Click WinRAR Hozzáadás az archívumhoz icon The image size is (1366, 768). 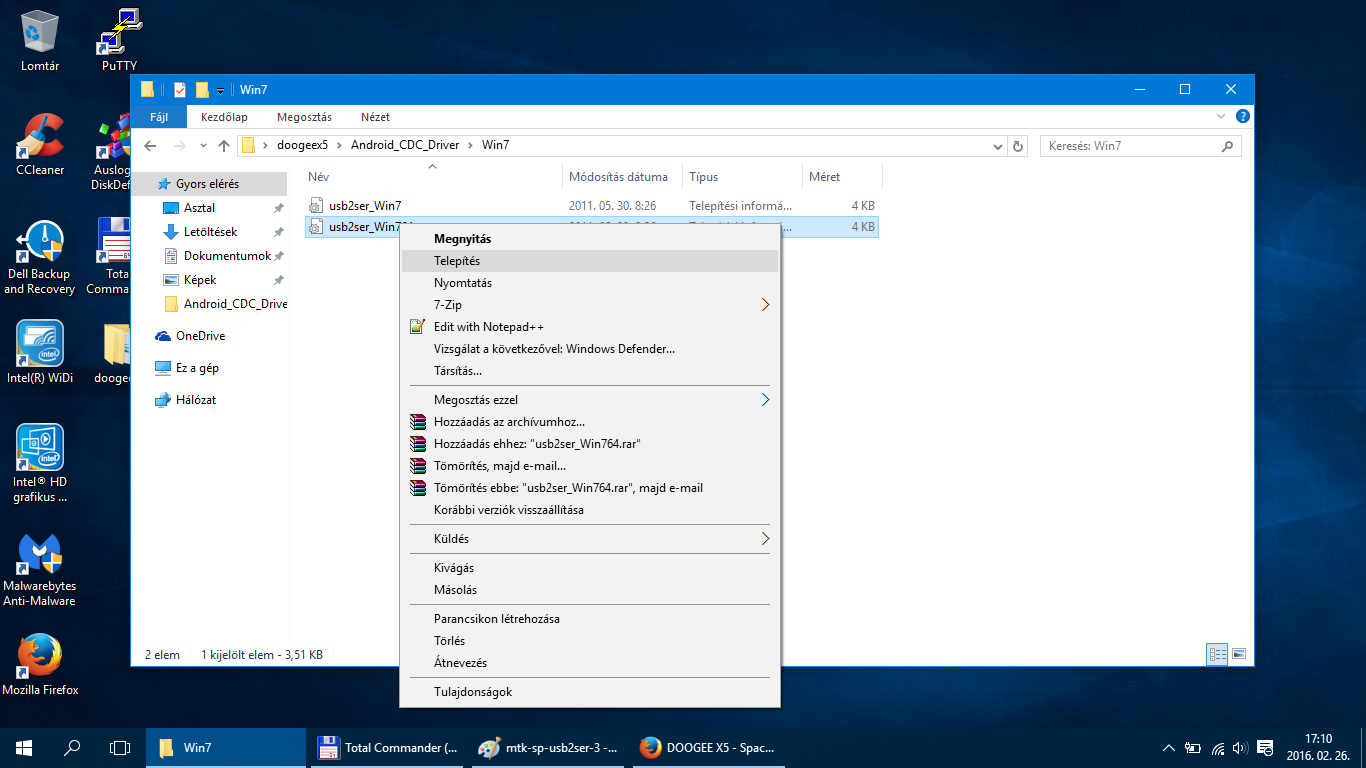point(418,422)
